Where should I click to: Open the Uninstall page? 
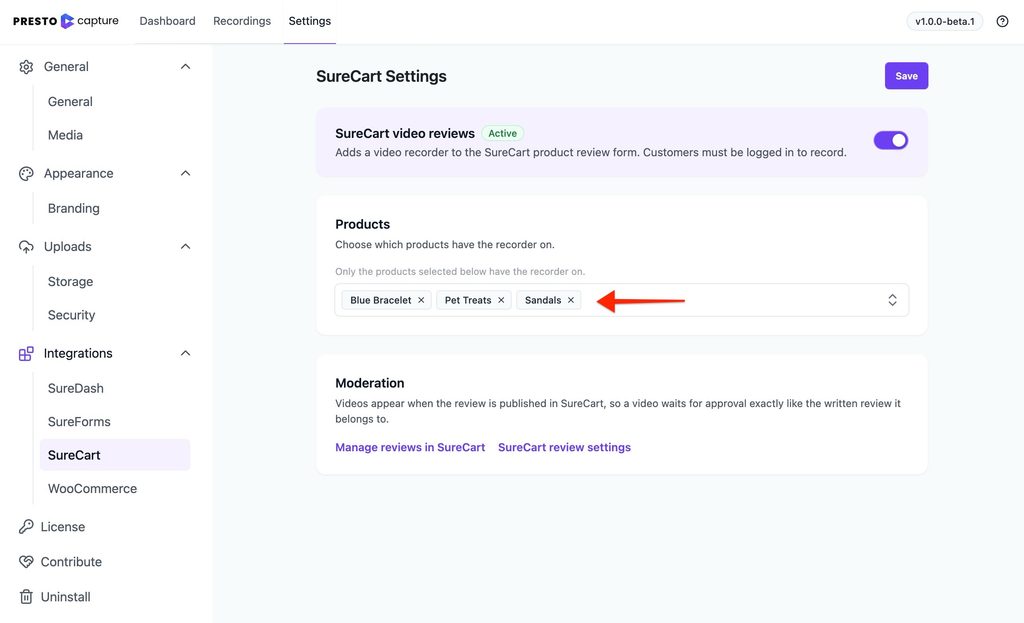point(65,597)
